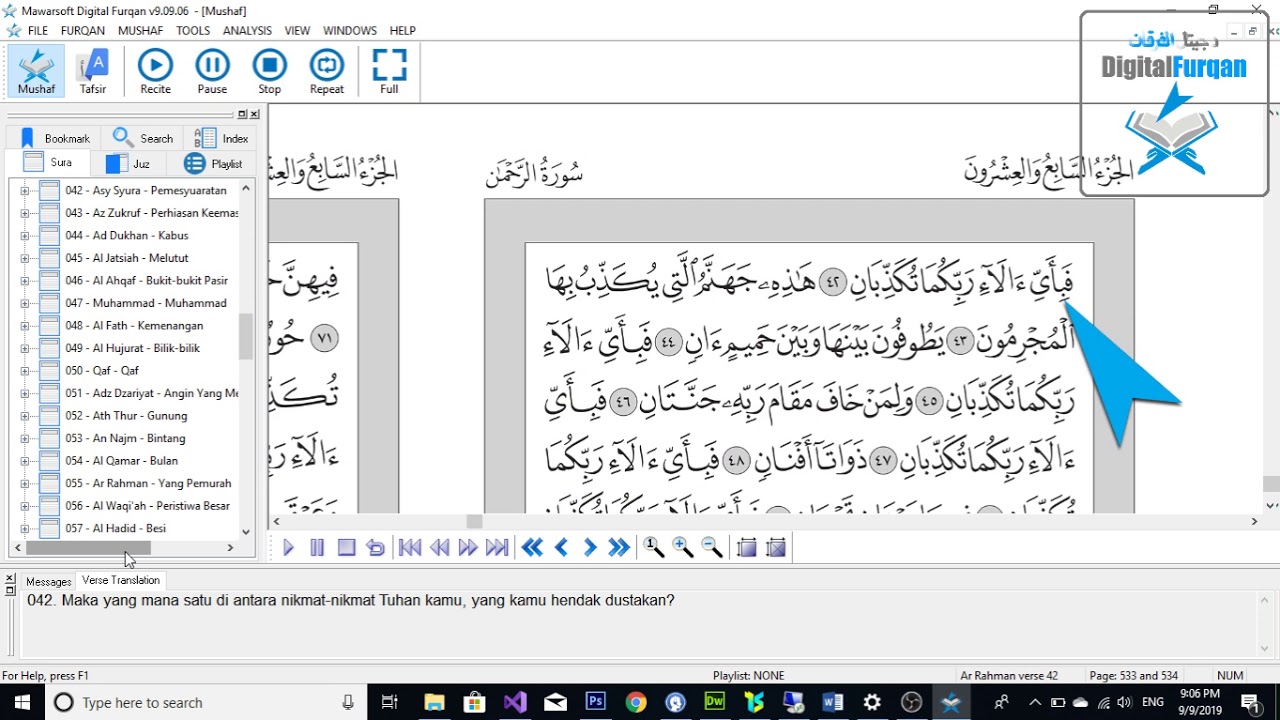Go to previous page single-left chevron
The width and height of the screenshot is (1280, 720).
tap(561, 547)
